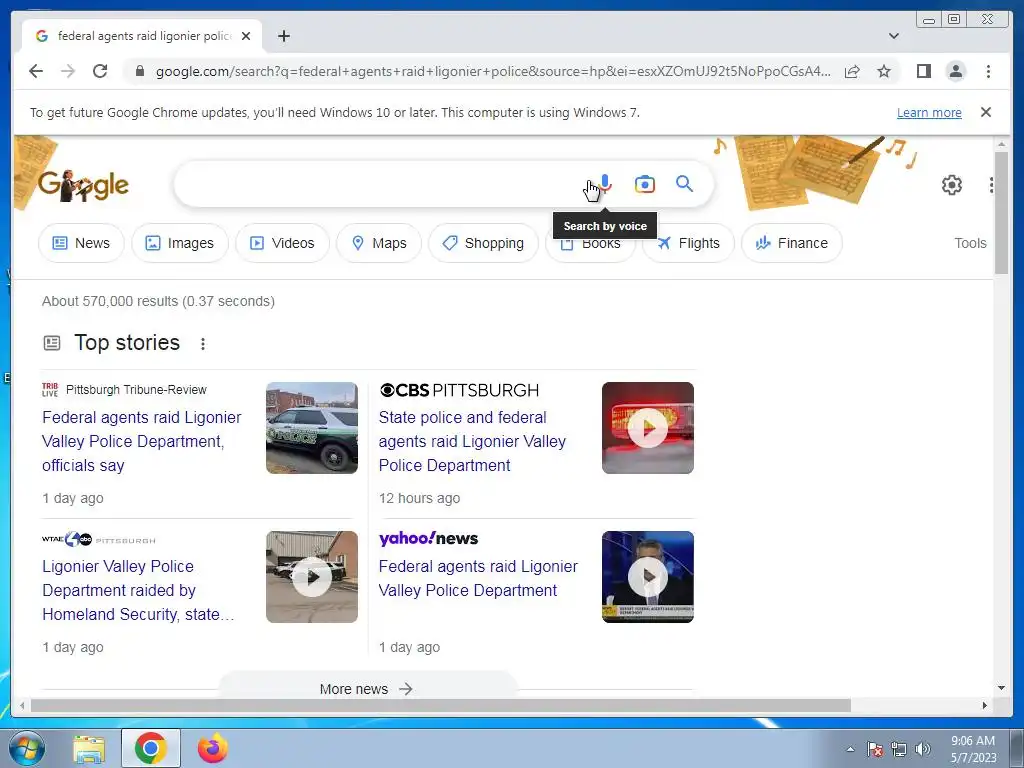Click the Google doodle logo
The width and height of the screenshot is (1024, 768).
[x=83, y=185]
